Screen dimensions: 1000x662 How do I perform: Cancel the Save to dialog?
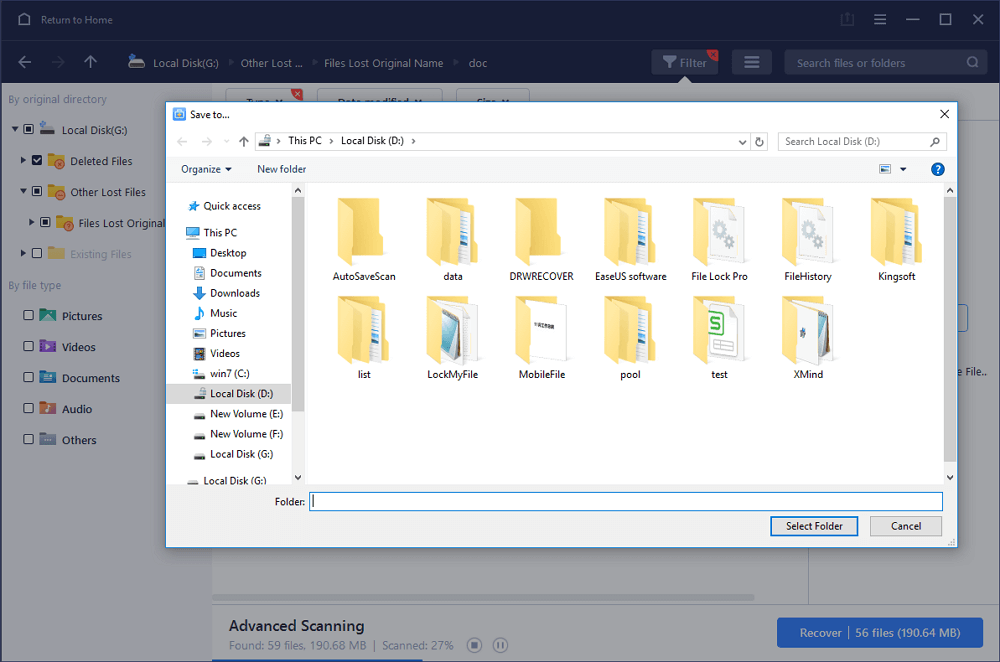click(905, 526)
